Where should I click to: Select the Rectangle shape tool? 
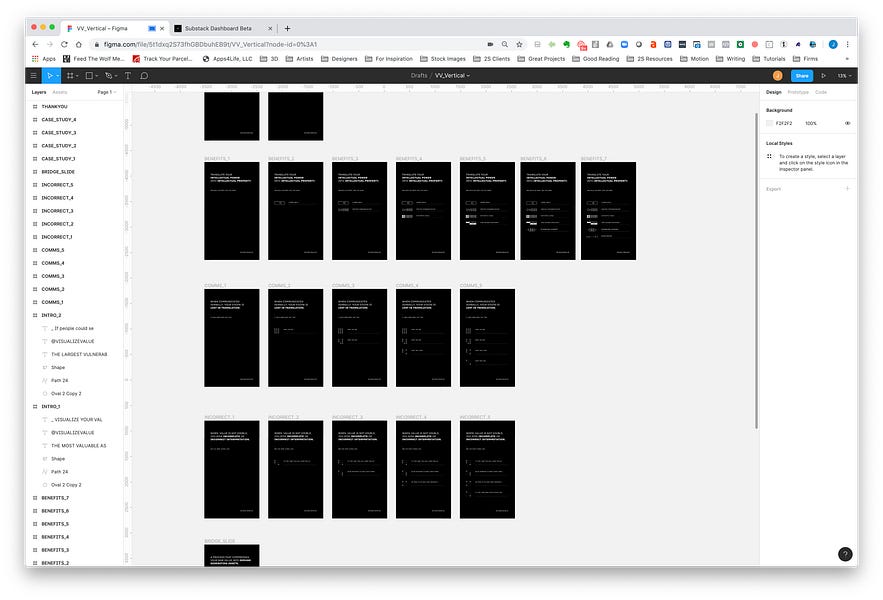coord(90,76)
